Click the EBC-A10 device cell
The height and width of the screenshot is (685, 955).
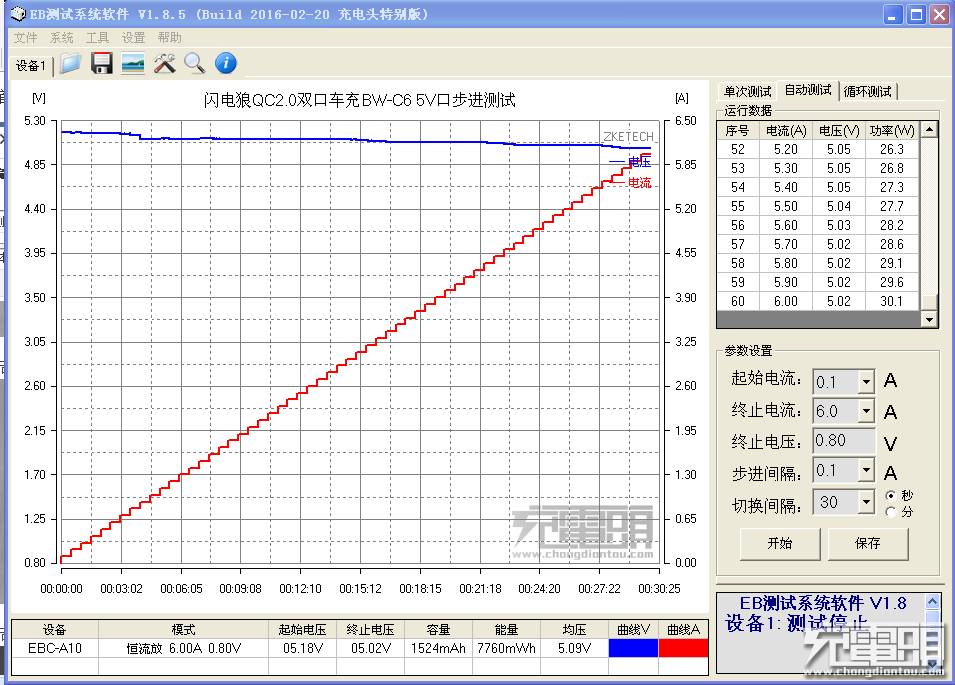(55, 648)
